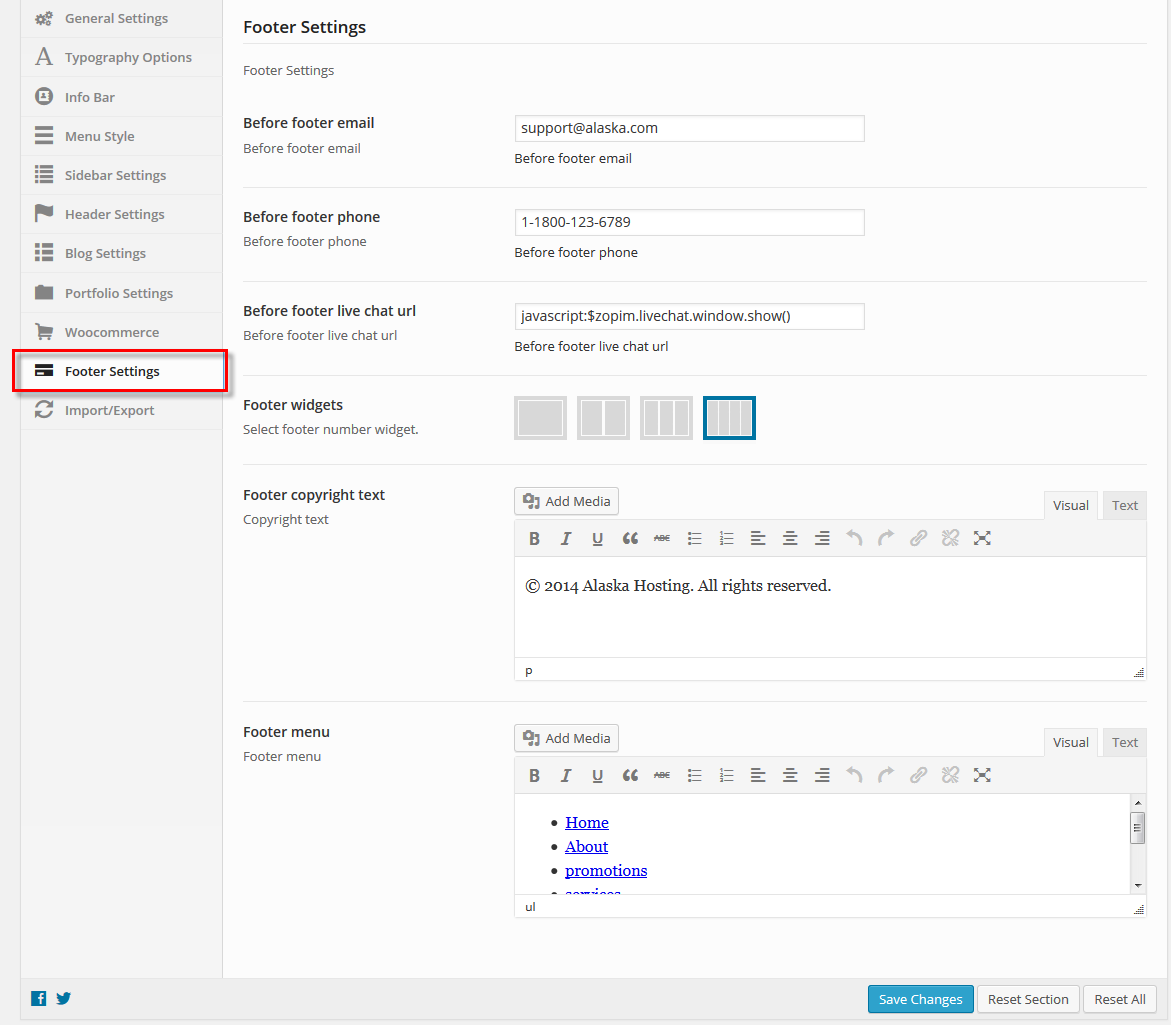Screen dimensions: 1171x1025
Task: Toggle fullscreen in Footer copyright text editor
Action: pos(982,538)
